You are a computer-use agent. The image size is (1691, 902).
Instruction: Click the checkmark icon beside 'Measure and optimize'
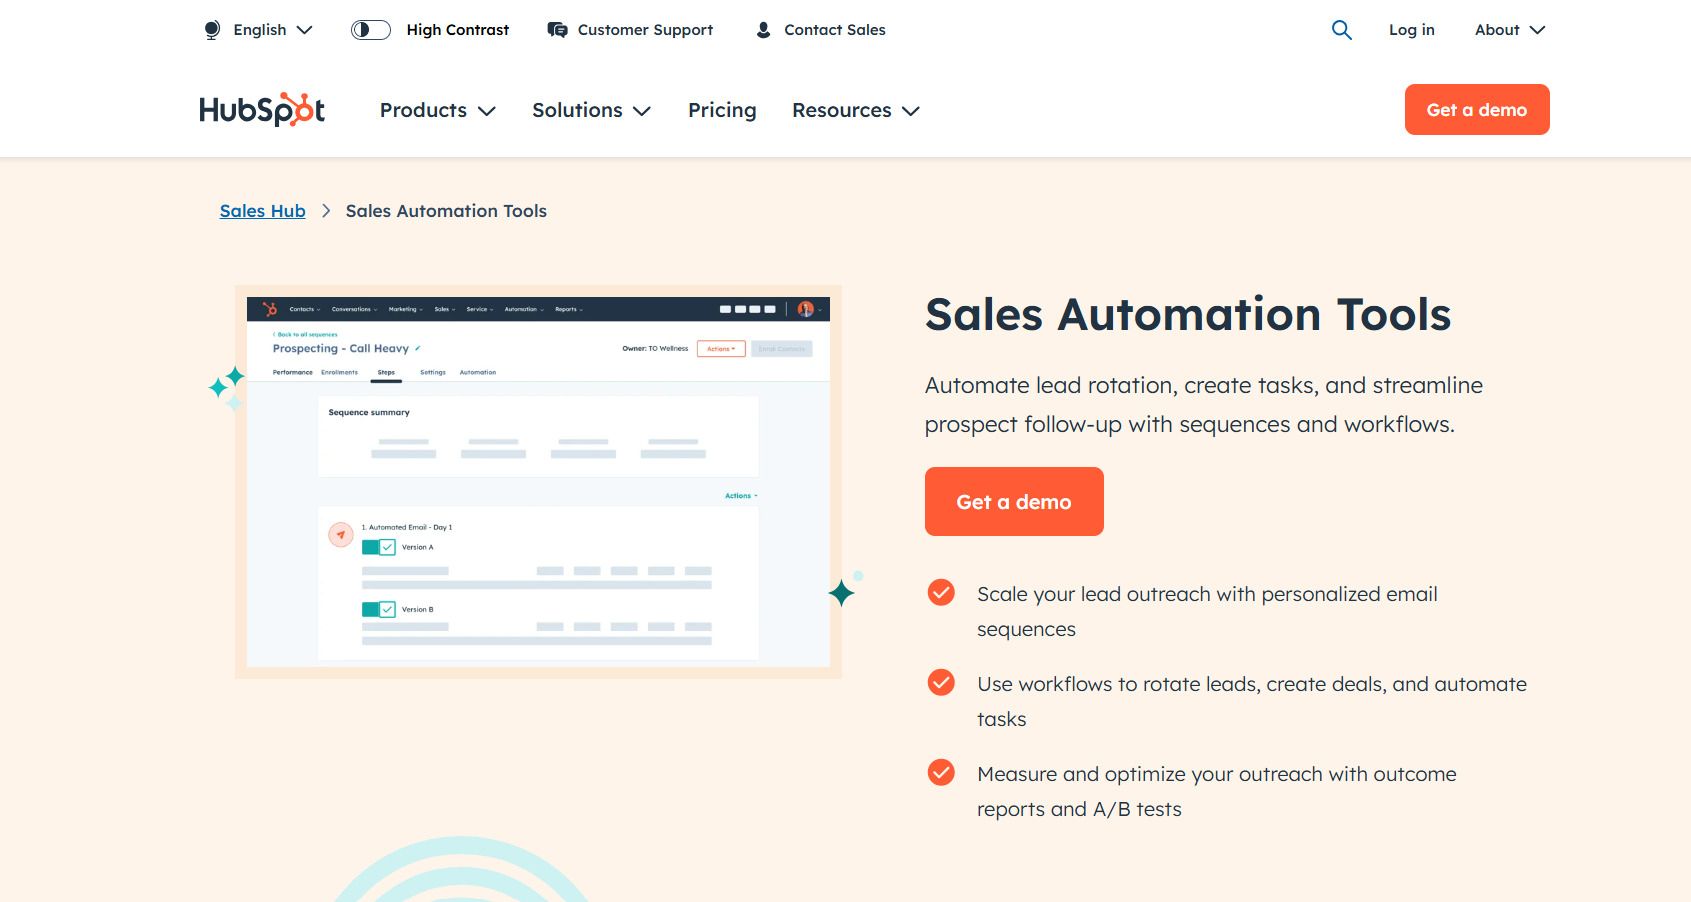[x=941, y=773]
